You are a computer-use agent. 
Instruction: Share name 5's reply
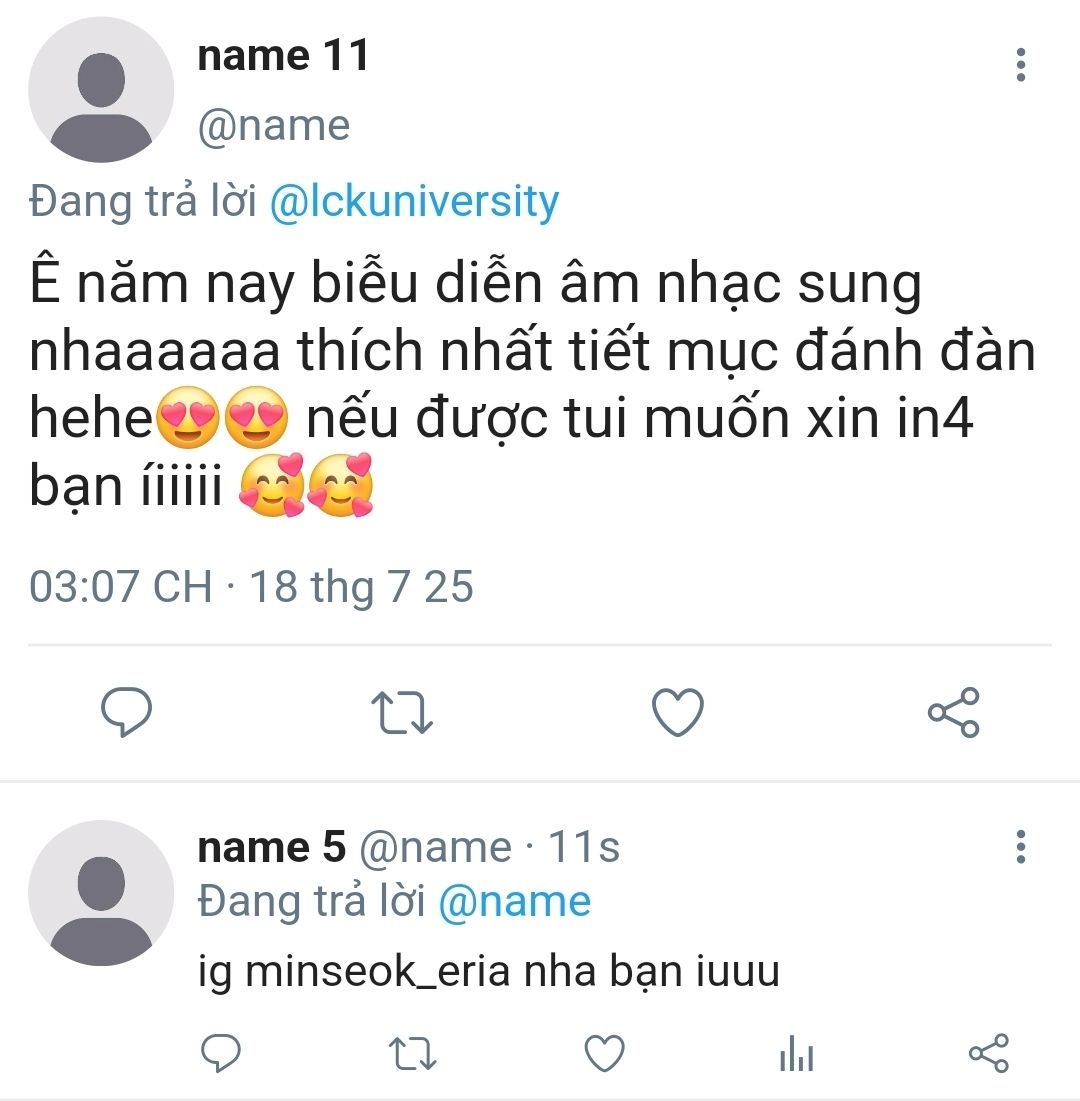tap(989, 1054)
